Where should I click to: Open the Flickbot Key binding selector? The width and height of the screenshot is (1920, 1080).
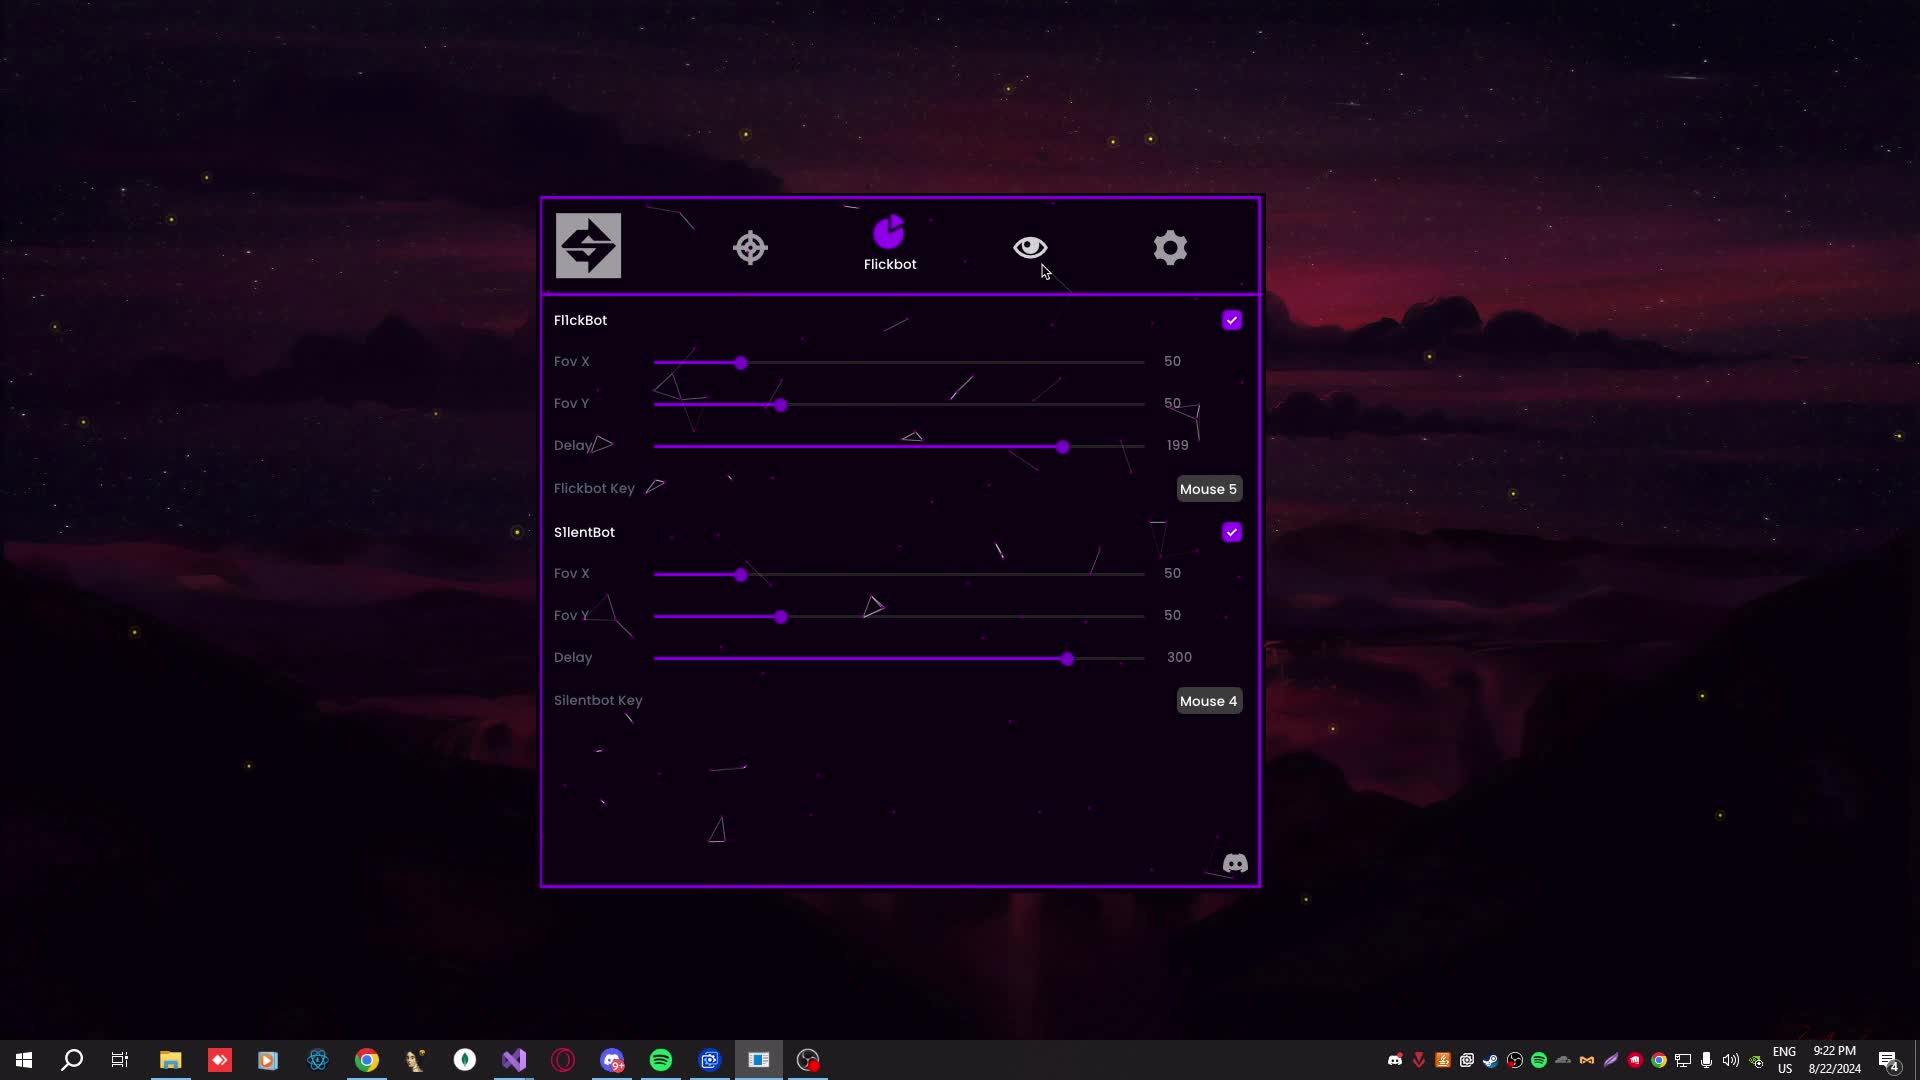click(1208, 488)
